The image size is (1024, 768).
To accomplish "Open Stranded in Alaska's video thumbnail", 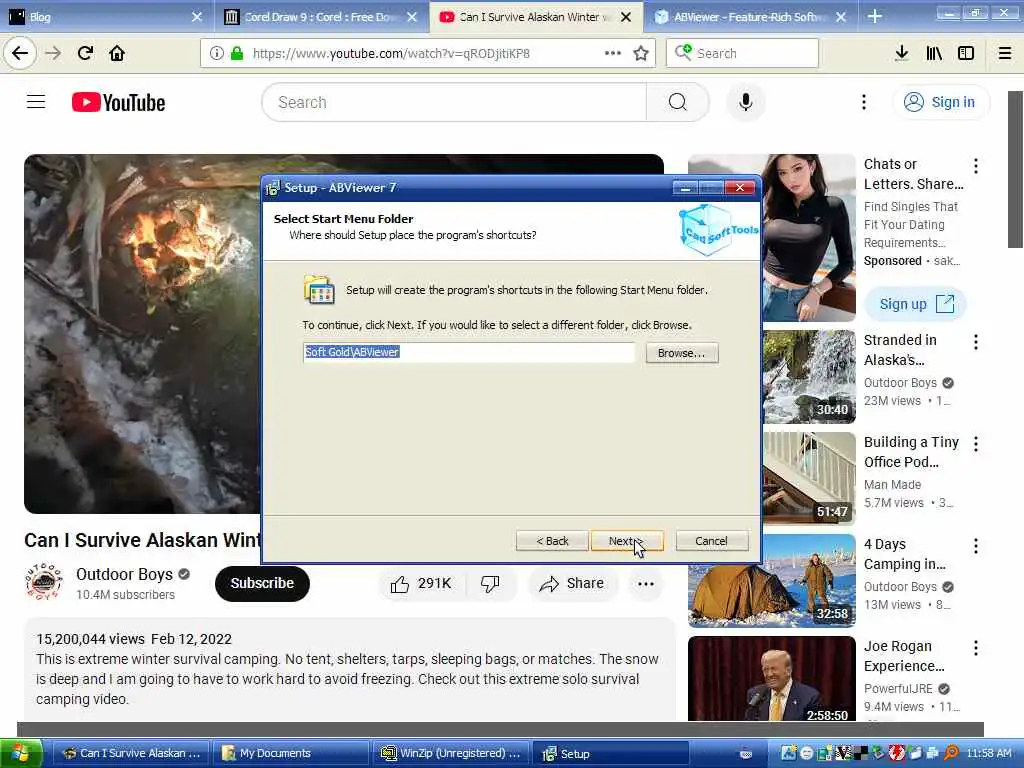I will [810, 377].
